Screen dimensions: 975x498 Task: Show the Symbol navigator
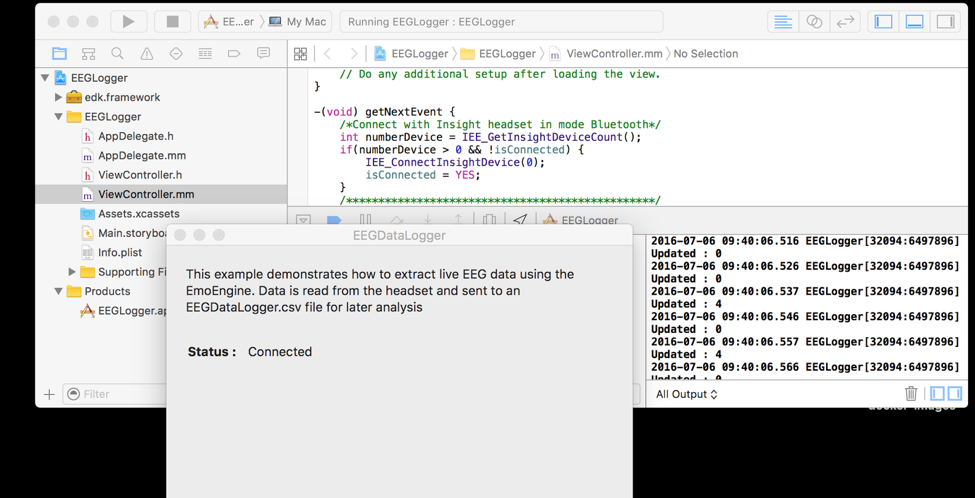click(88, 53)
